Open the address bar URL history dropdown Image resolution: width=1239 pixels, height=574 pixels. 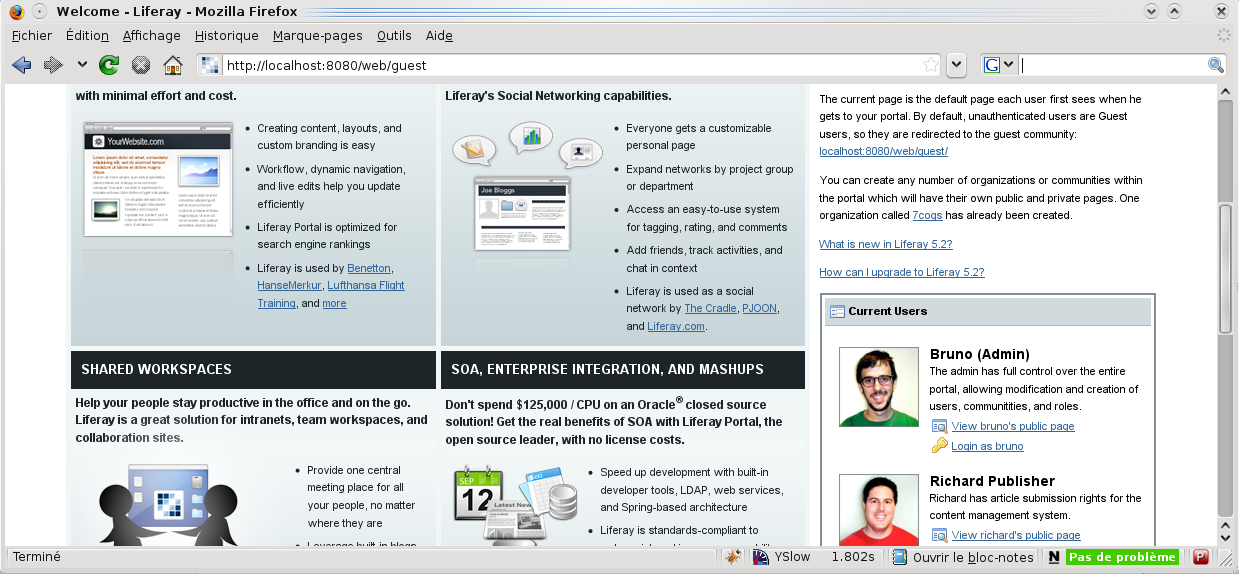(956, 65)
